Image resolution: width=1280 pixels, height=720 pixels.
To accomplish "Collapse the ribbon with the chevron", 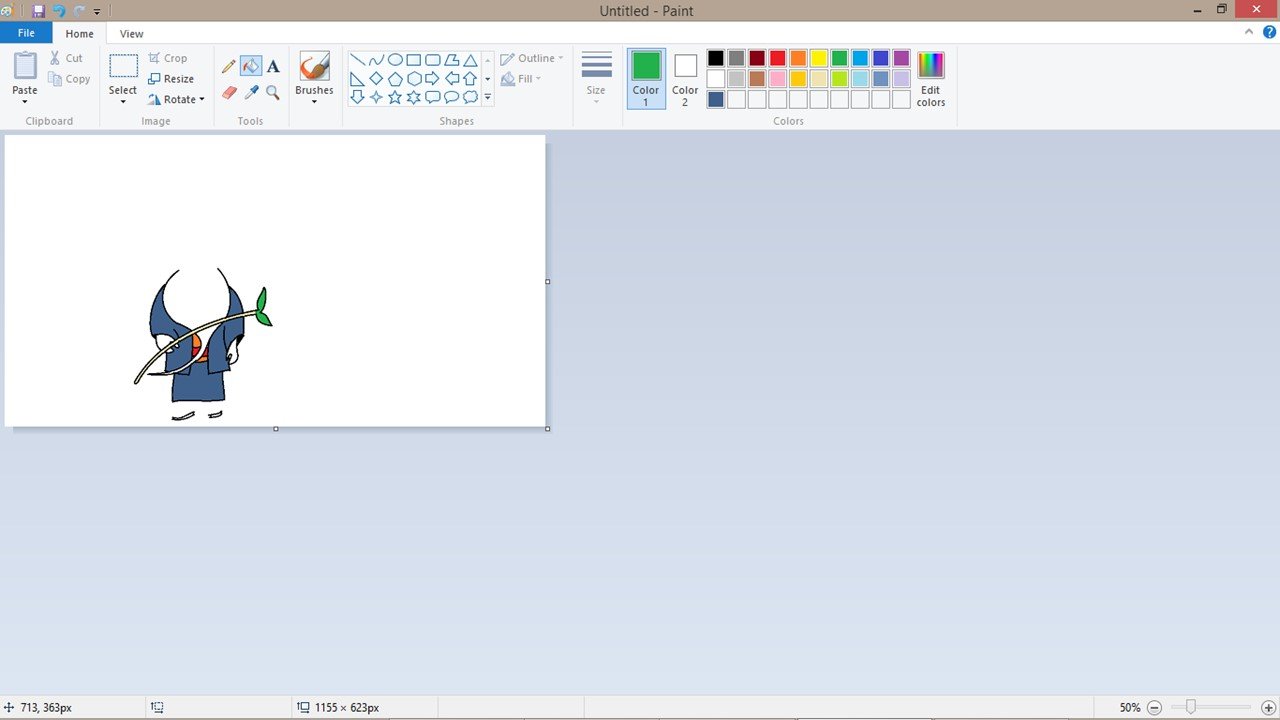I will click(x=1249, y=32).
